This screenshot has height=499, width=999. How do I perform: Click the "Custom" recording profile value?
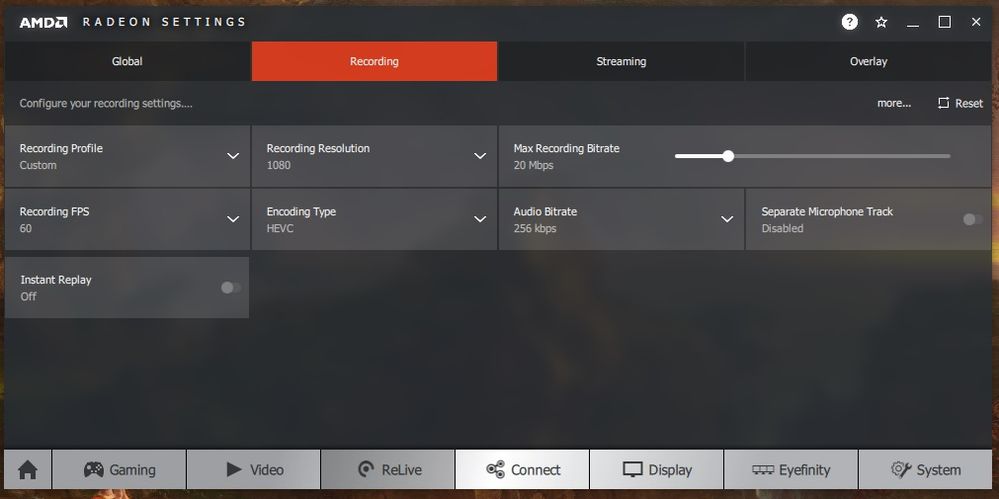(38, 165)
